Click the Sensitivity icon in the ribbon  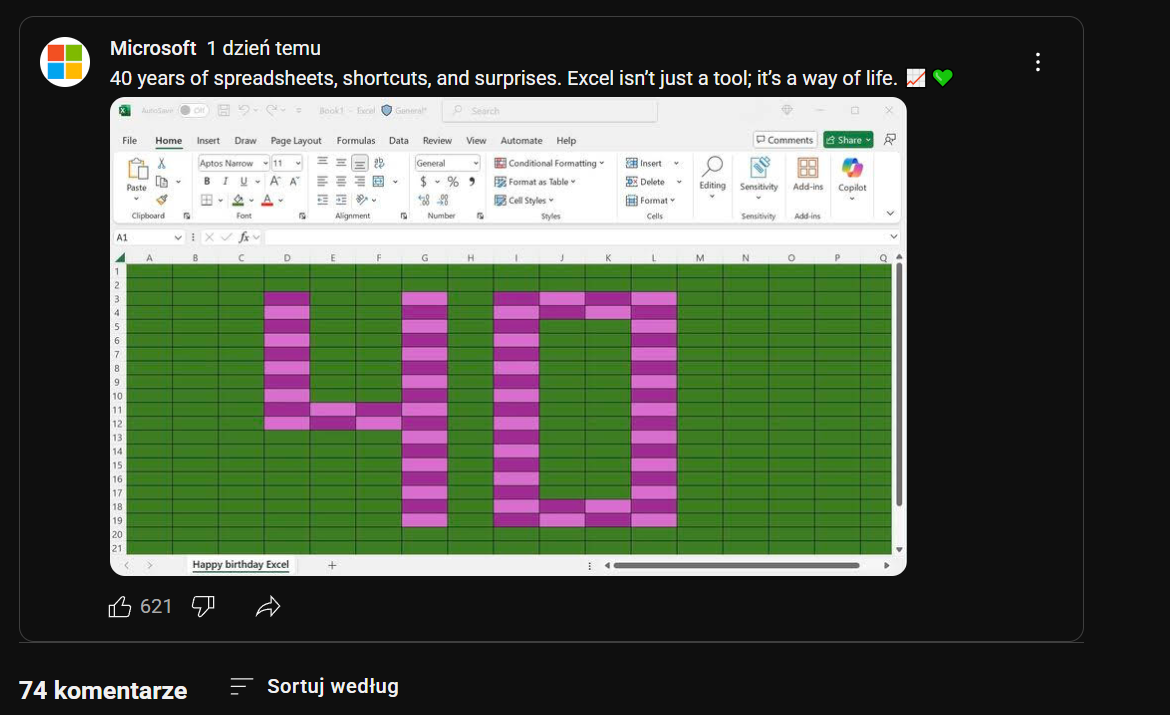pyautogui.click(x=759, y=174)
